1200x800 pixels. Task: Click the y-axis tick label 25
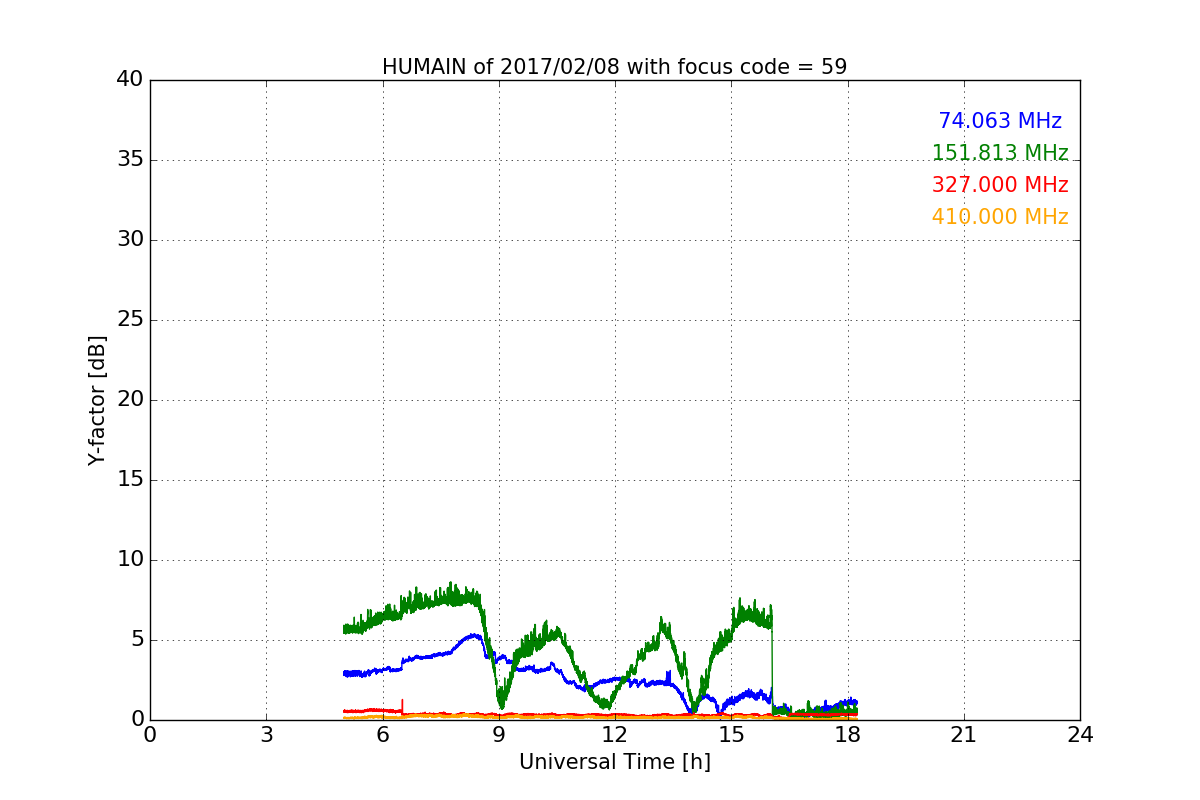(130, 320)
